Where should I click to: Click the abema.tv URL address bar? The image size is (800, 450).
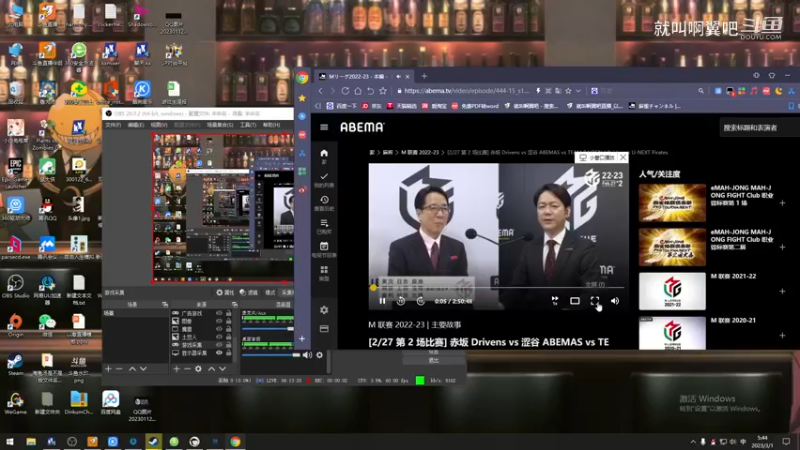466,91
